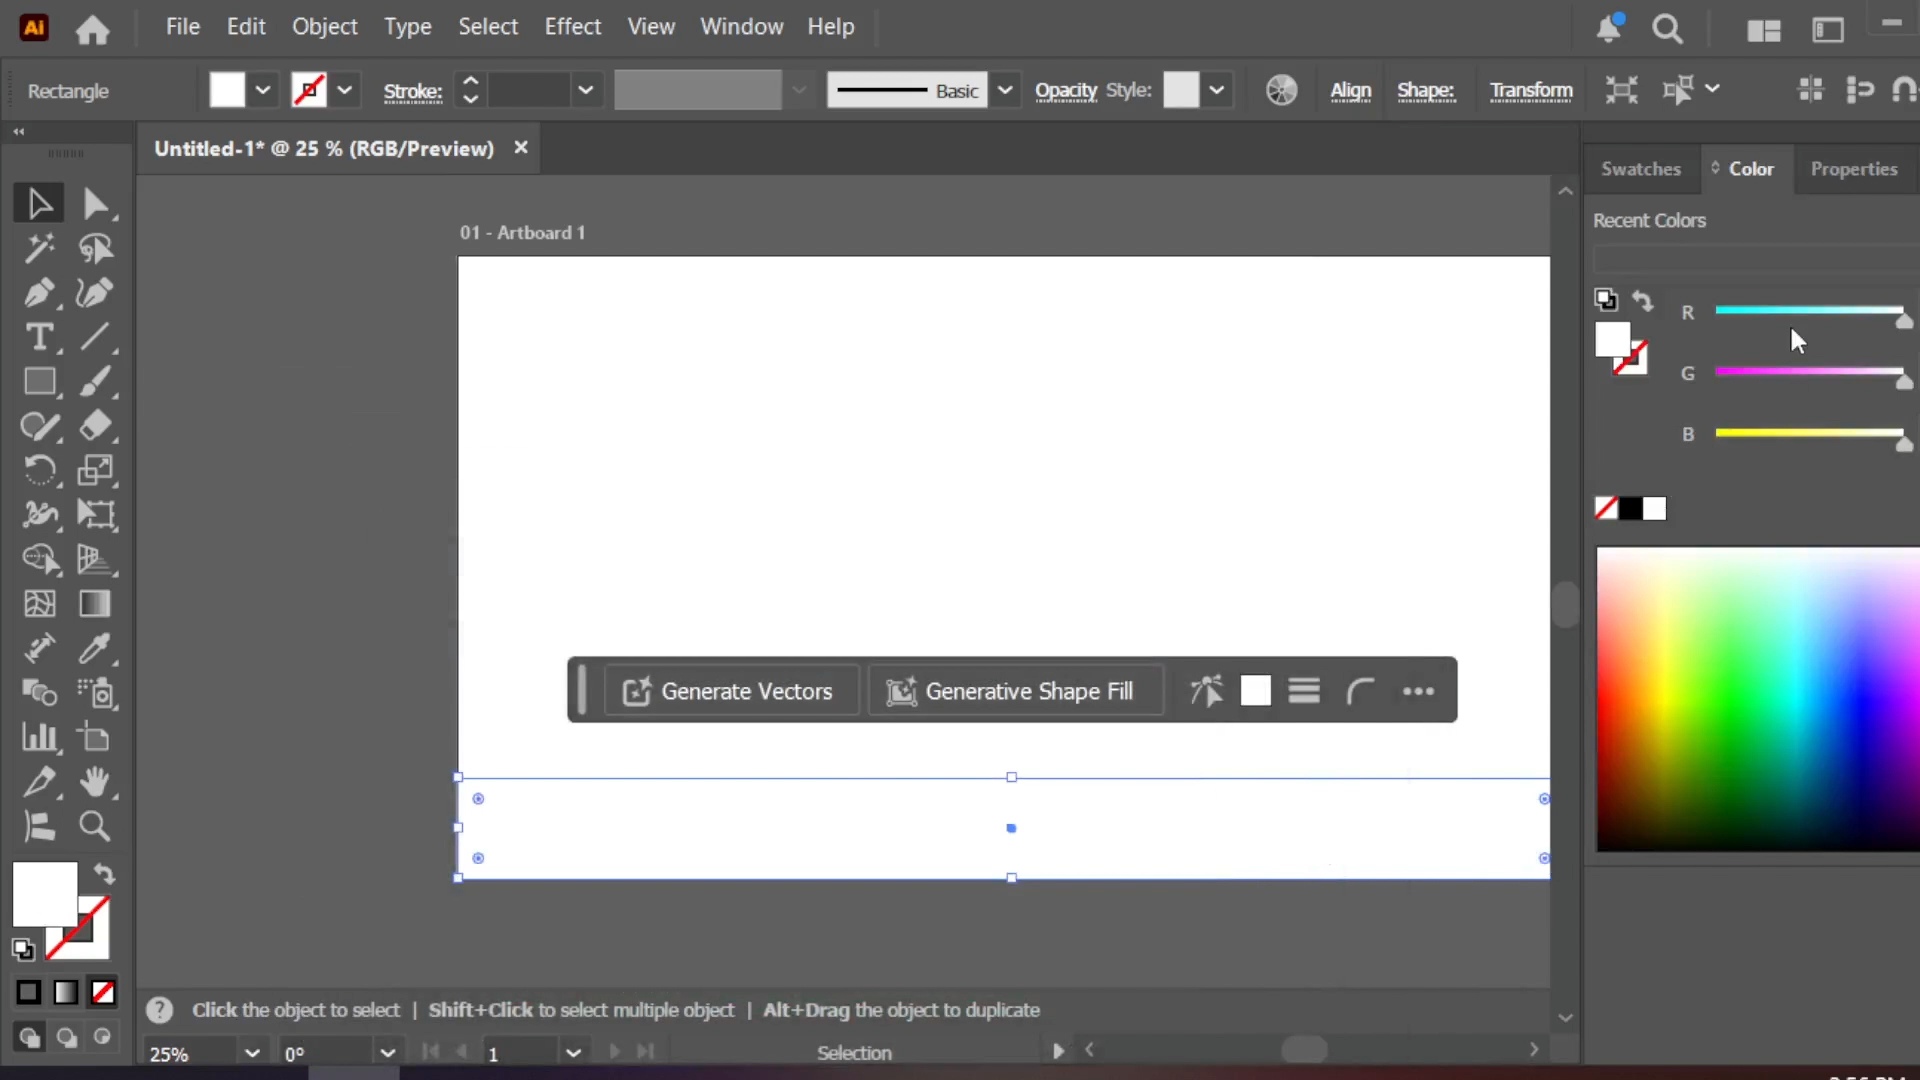Screen dimensions: 1920x1080
Task: Swap fill and stroke in toolbox
Action: tap(104, 873)
